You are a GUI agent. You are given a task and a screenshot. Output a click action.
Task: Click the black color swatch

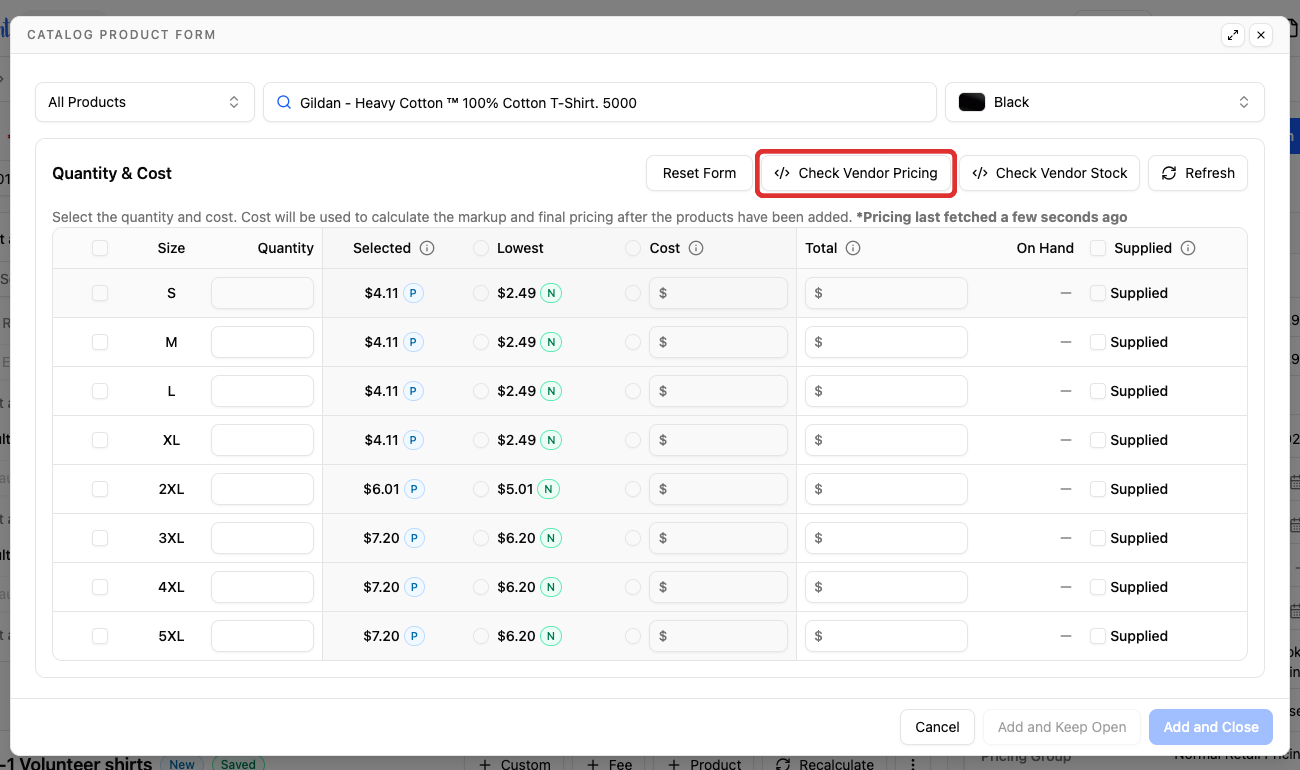pos(972,102)
